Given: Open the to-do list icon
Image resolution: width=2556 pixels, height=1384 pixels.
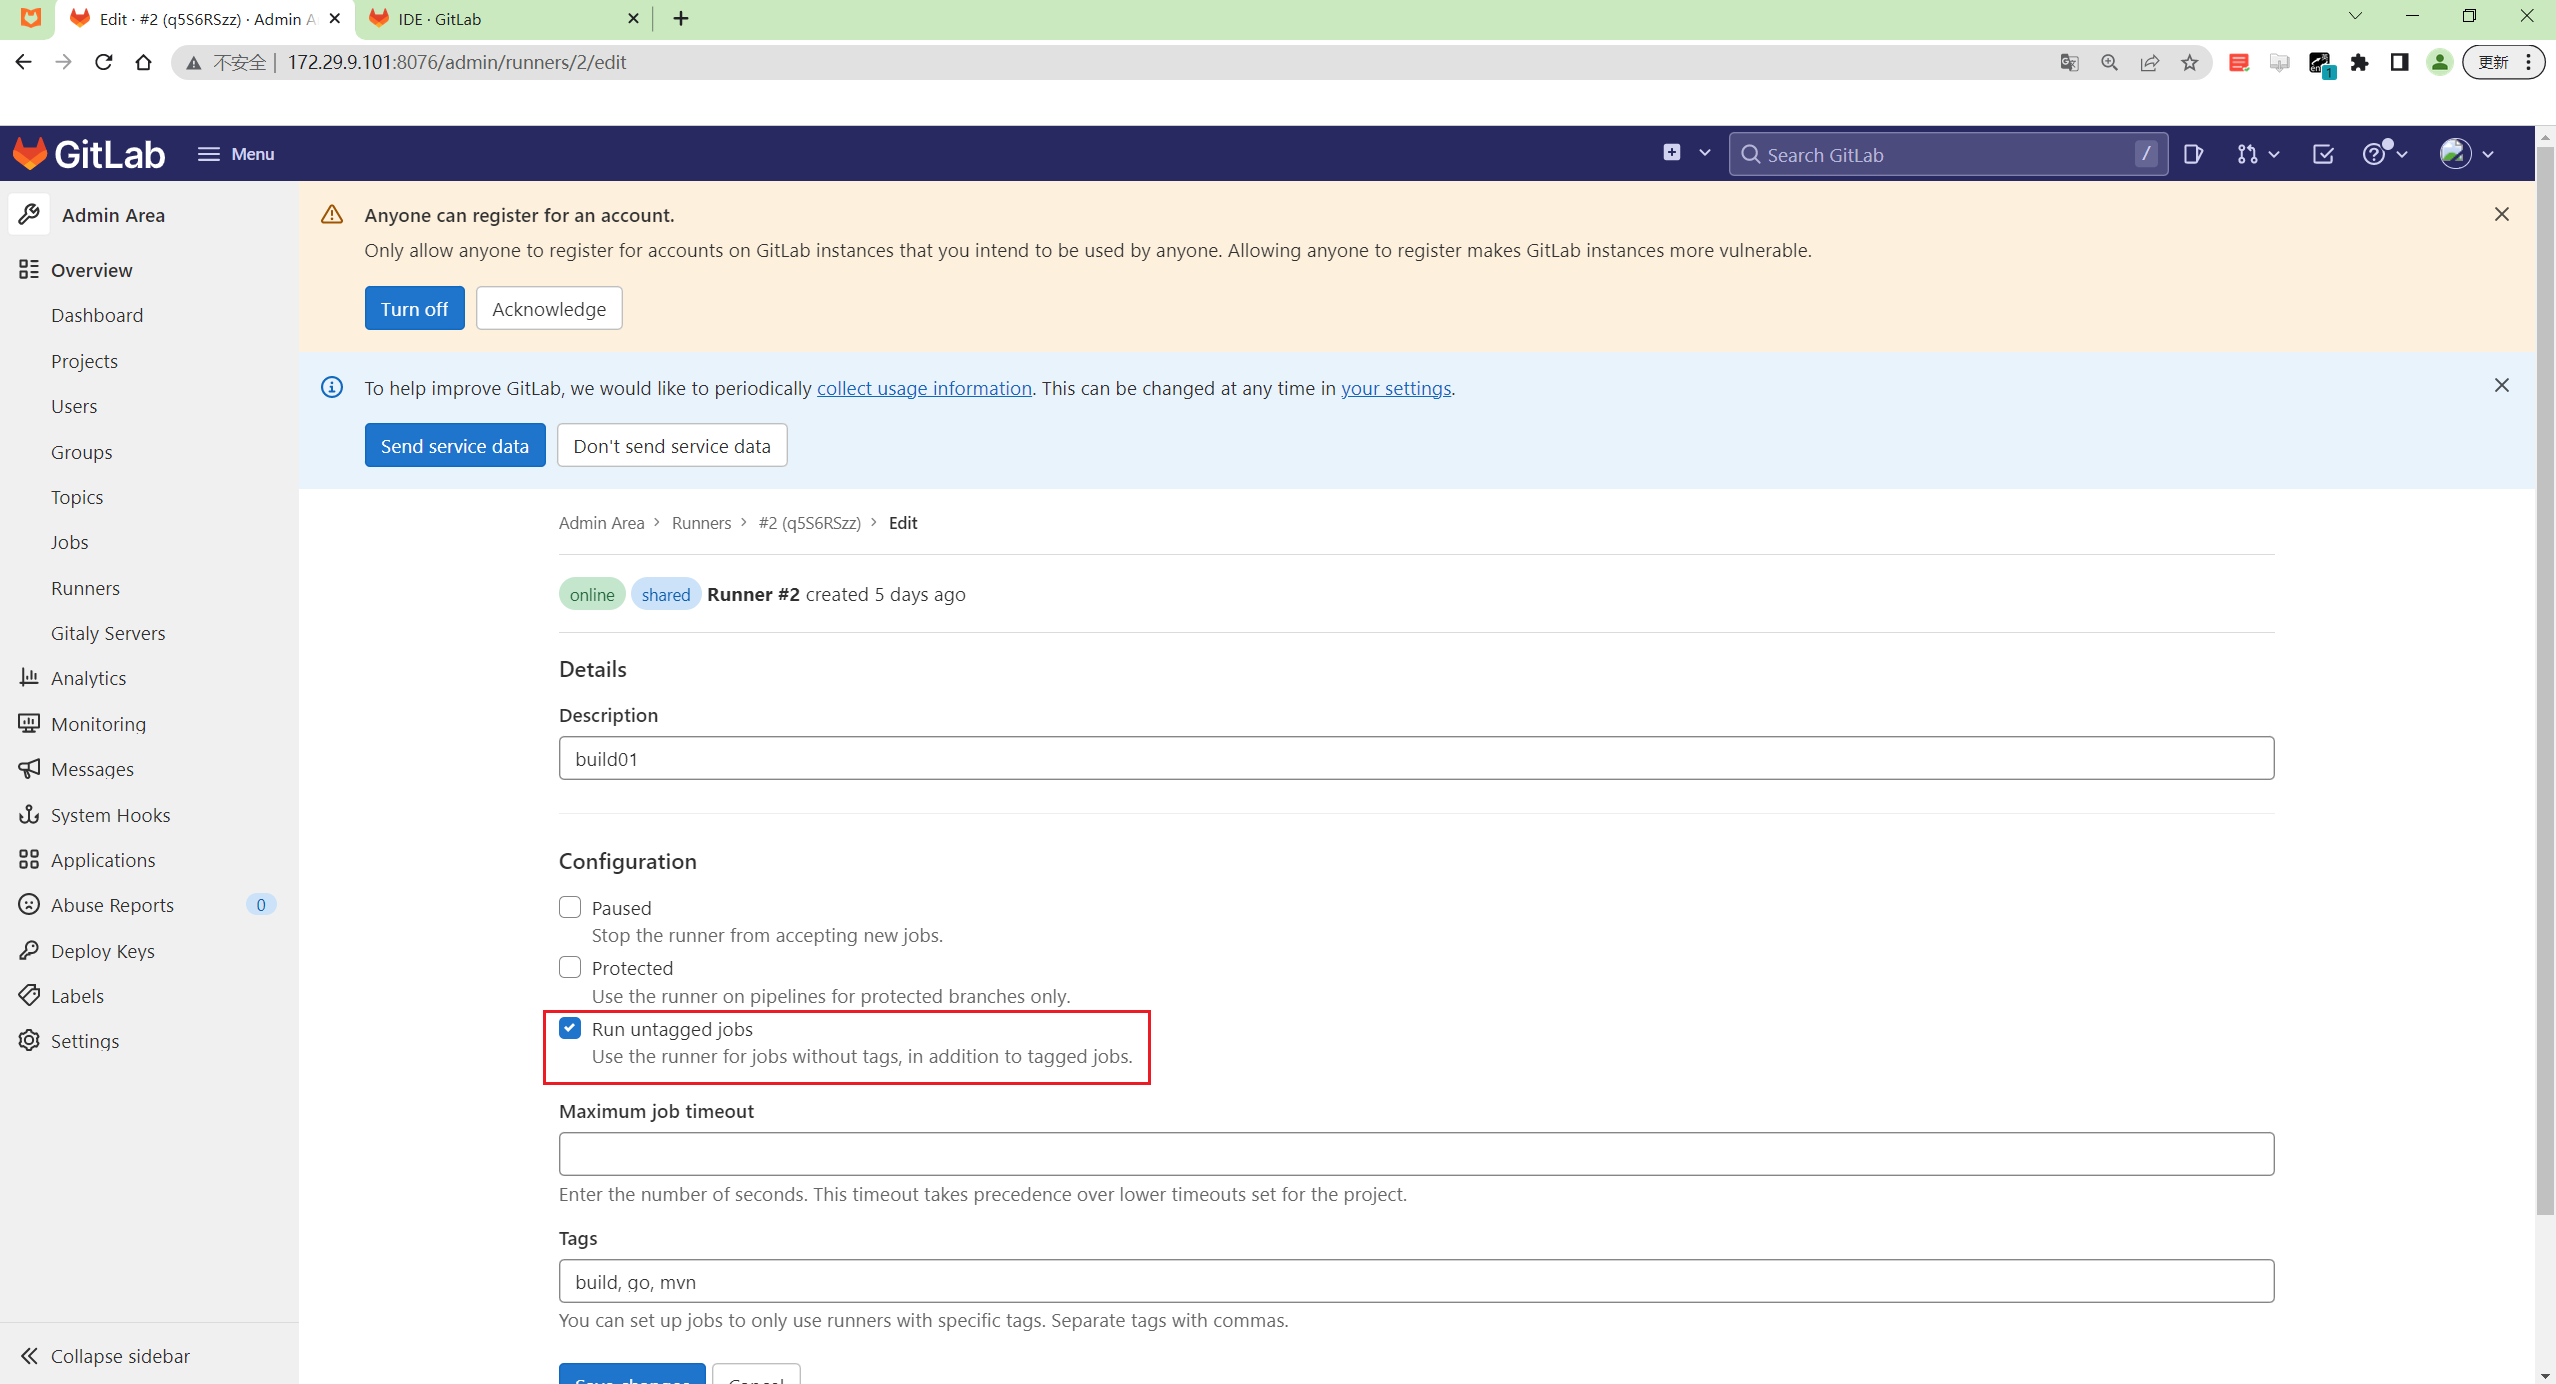Looking at the screenshot, I should point(2323,154).
